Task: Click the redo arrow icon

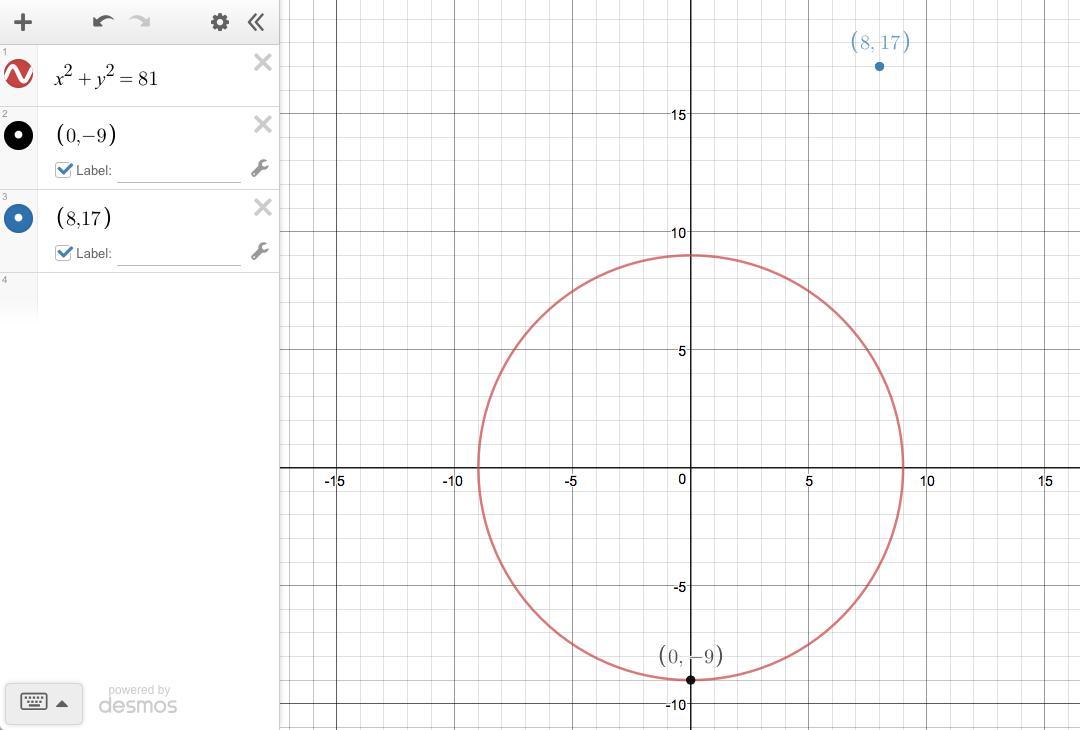Action: click(x=140, y=21)
